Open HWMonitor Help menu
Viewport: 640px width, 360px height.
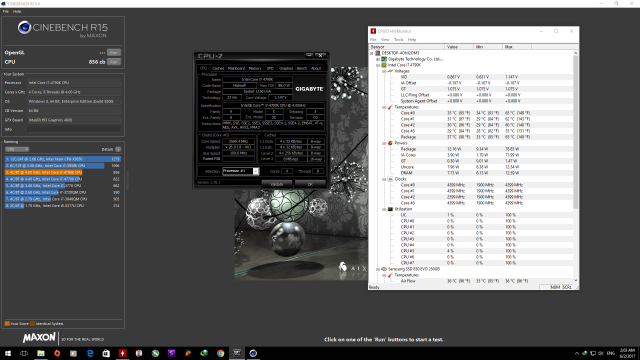[x=412, y=40]
